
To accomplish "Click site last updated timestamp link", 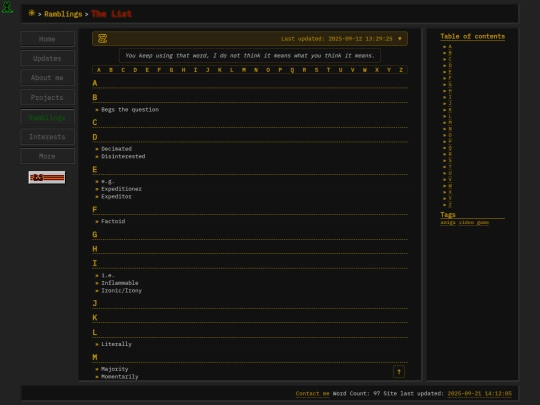I will pyautogui.click(x=480, y=394).
